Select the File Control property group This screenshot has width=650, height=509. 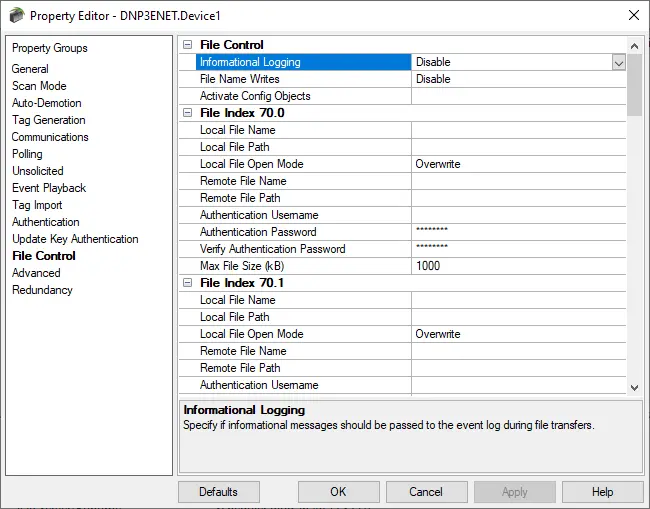point(44,256)
